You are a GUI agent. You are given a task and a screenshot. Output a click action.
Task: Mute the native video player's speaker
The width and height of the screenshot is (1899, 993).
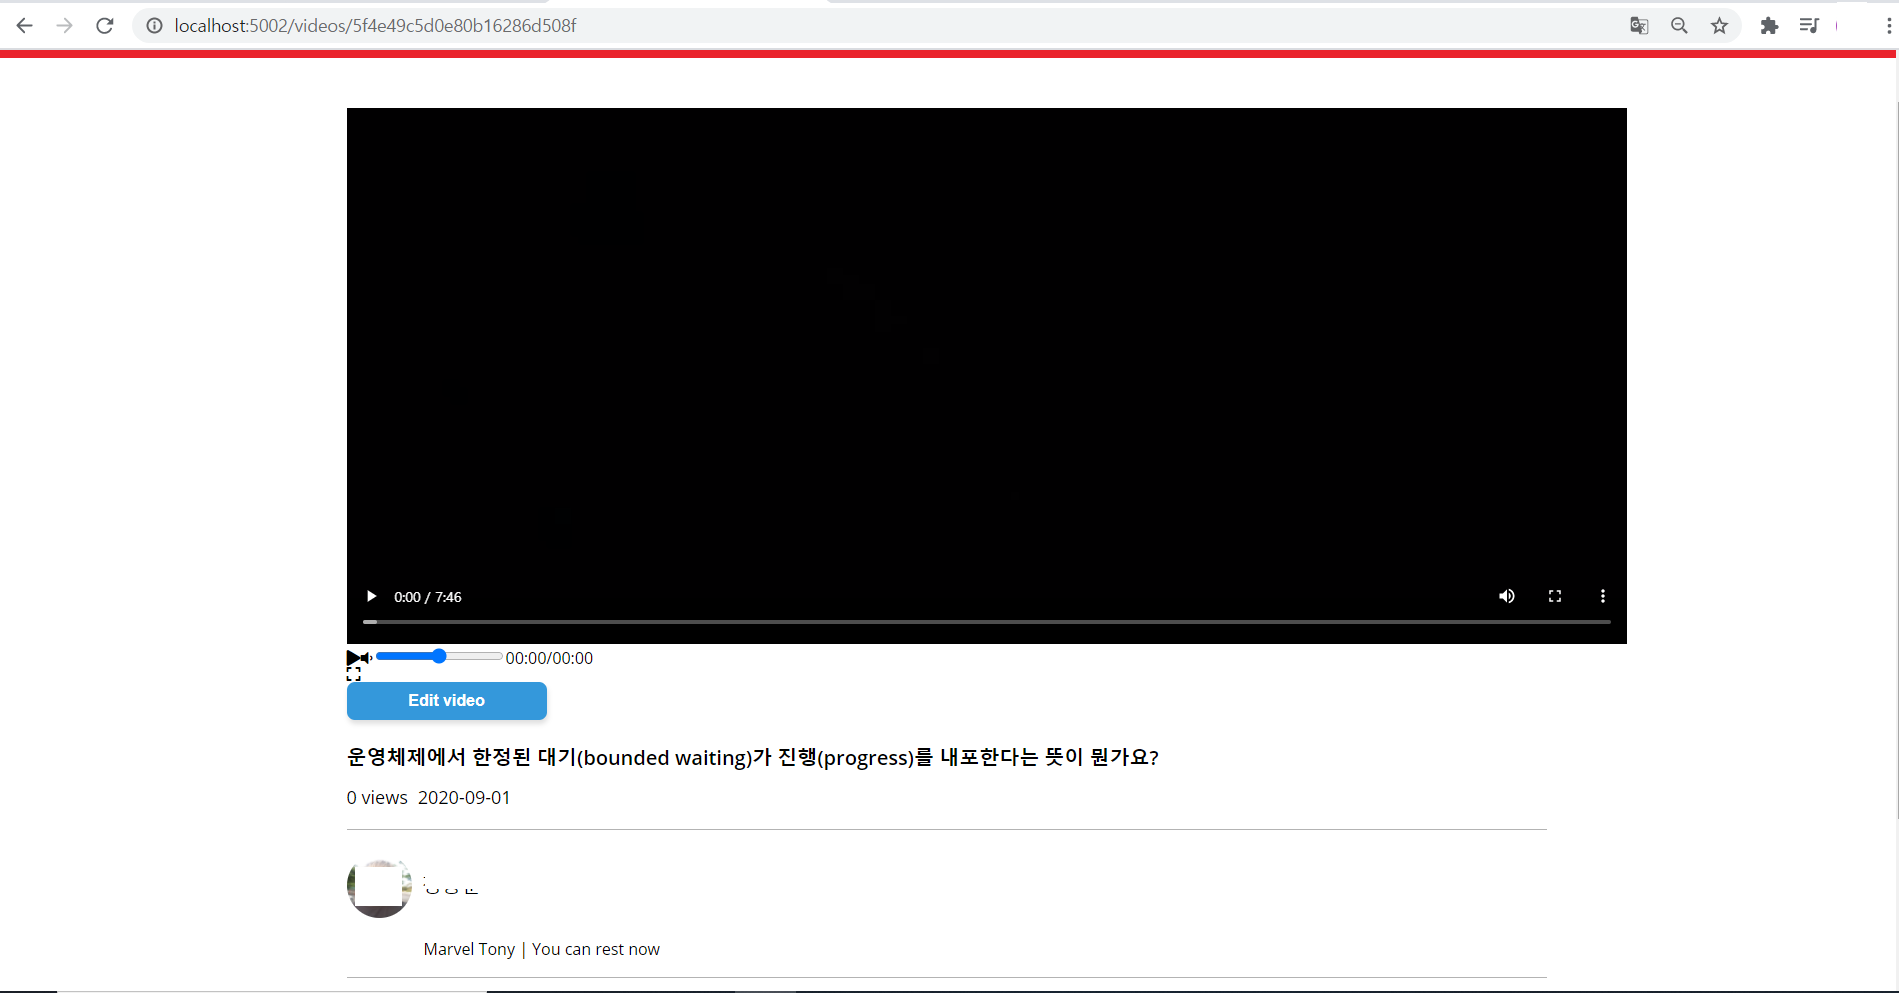tap(1507, 596)
